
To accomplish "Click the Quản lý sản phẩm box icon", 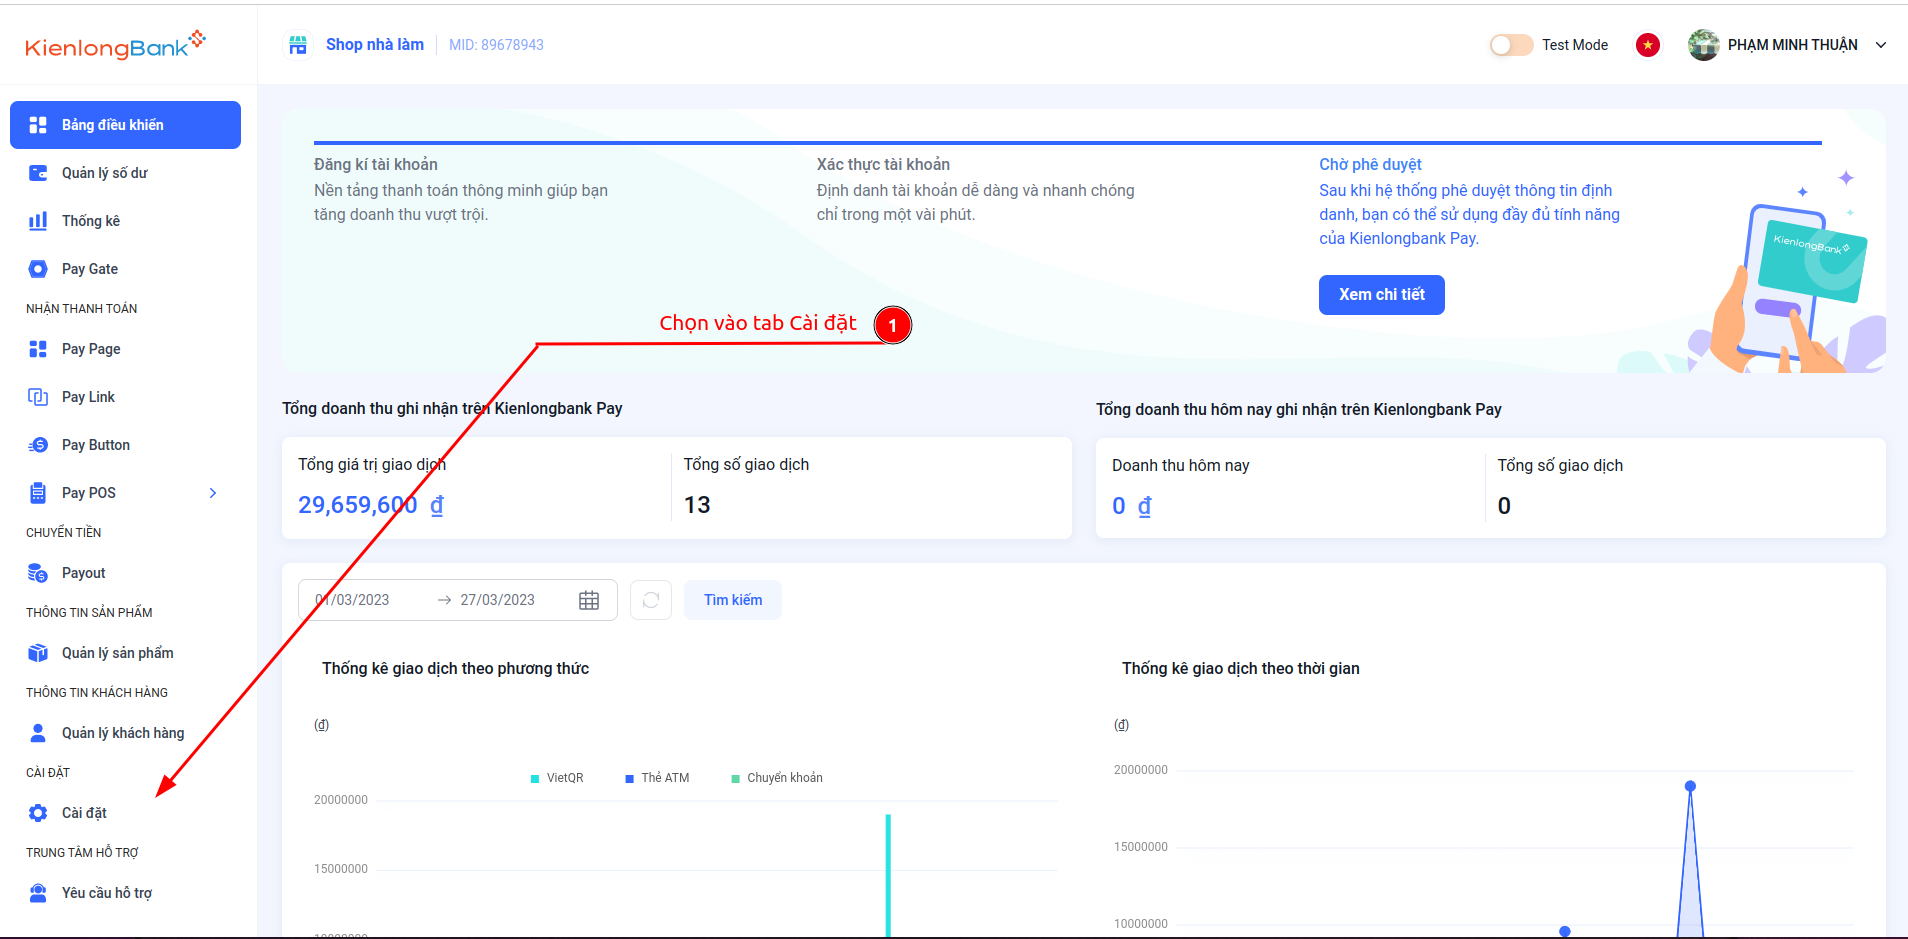I will point(38,653).
